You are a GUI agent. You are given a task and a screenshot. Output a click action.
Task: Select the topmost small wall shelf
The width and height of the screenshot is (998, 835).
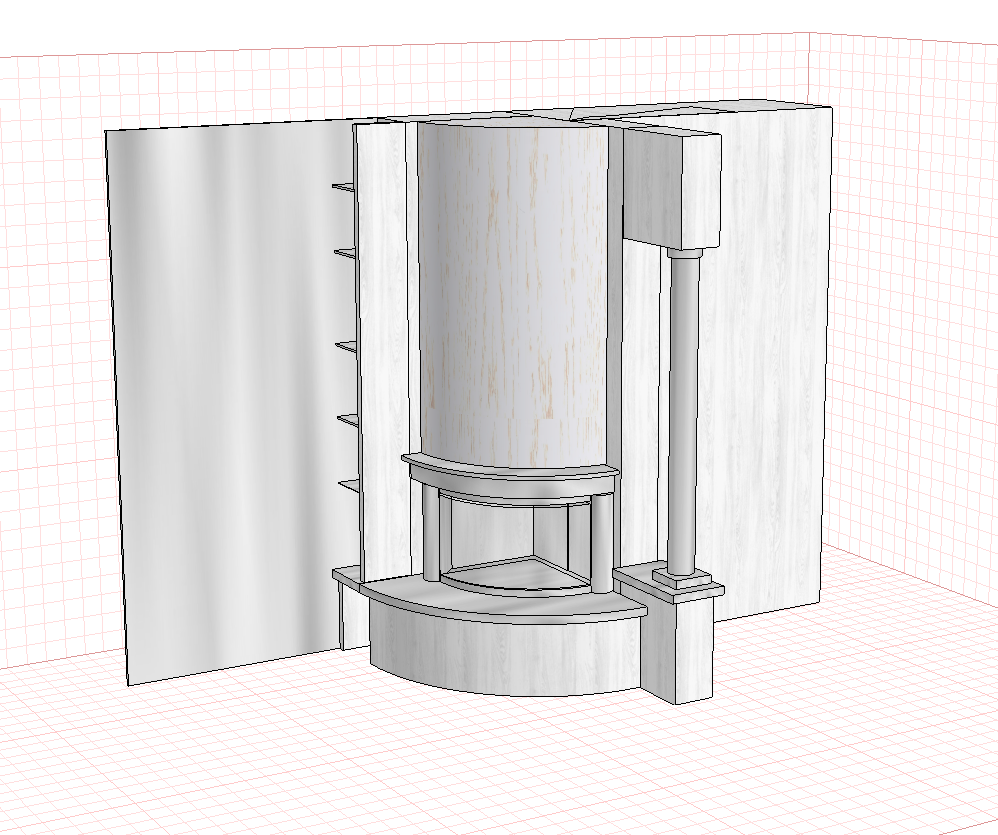pos(344,186)
